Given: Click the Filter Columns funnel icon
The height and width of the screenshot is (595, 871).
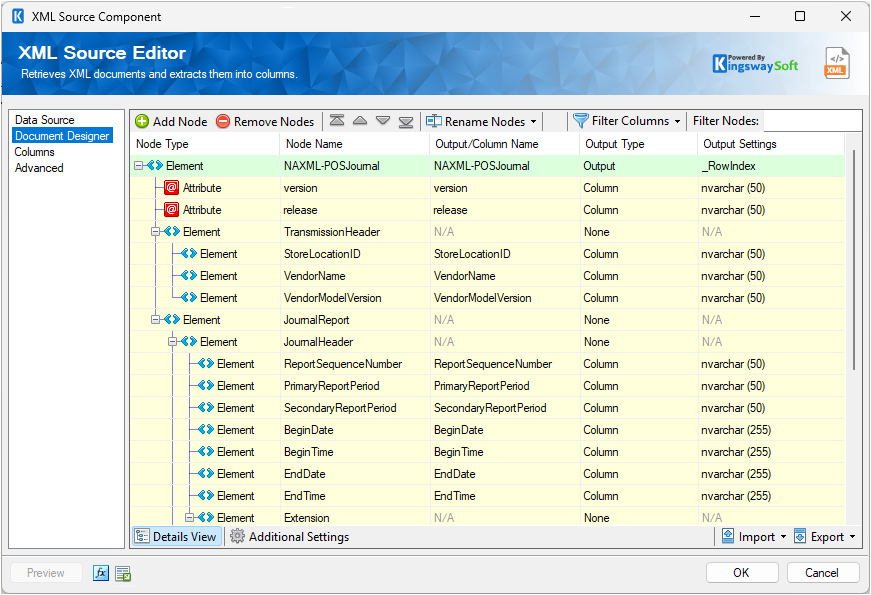Looking at the screenshot, I should (x=580, y=121).
